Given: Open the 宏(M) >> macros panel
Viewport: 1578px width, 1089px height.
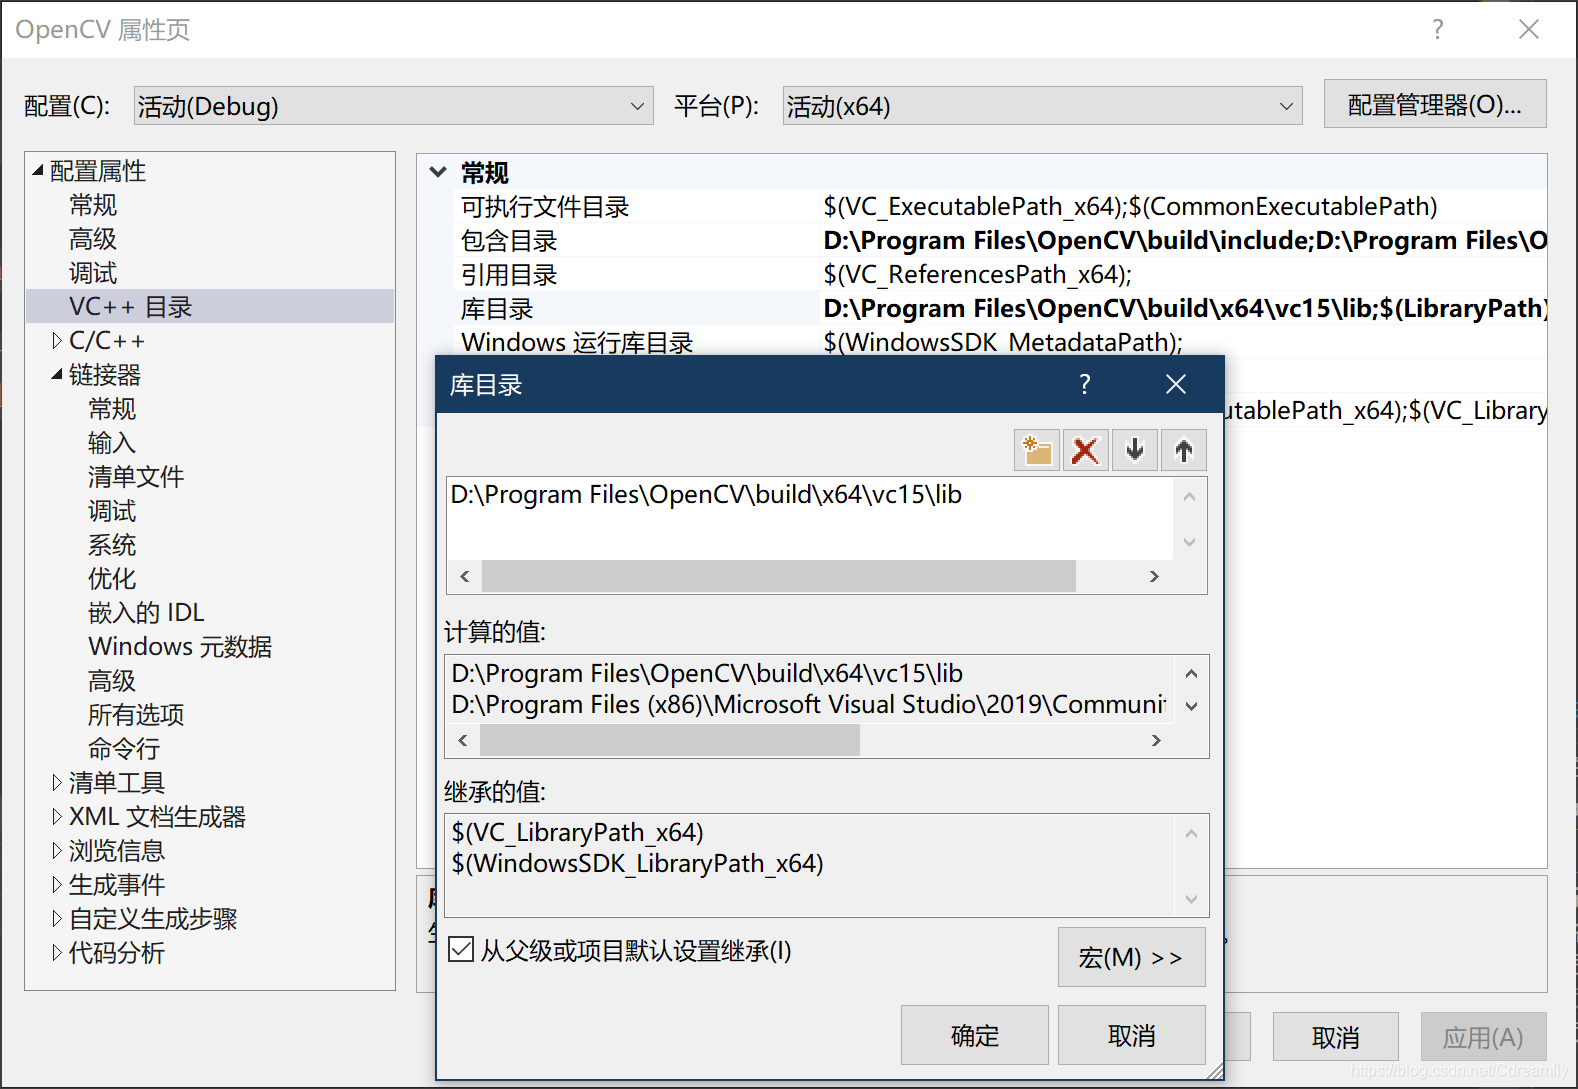Looking at the screenshot, I should (x=1132, y=957).
